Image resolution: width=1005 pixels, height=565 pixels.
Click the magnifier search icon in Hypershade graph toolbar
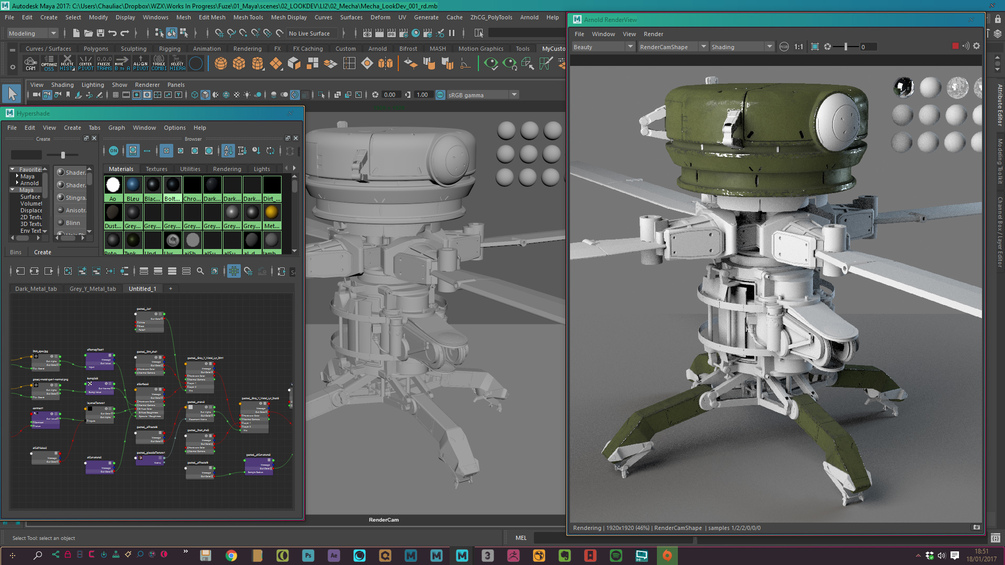pyautogui.click(x=200, y=271)
